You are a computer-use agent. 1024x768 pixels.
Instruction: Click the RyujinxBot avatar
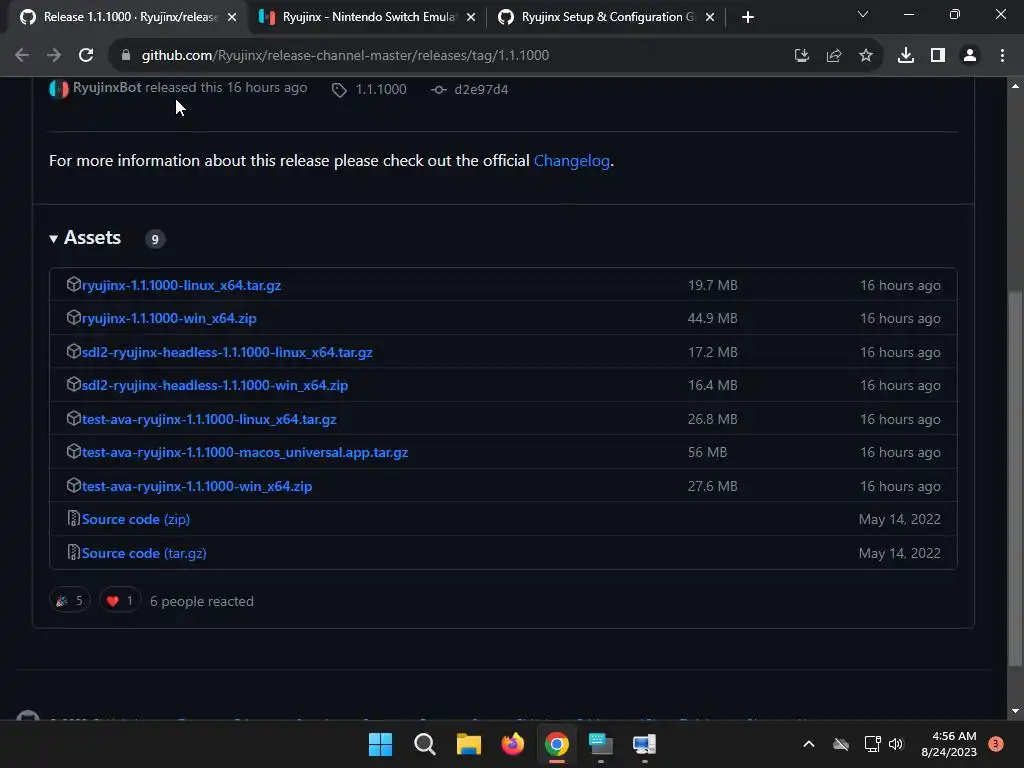click(x=59, y=89)
